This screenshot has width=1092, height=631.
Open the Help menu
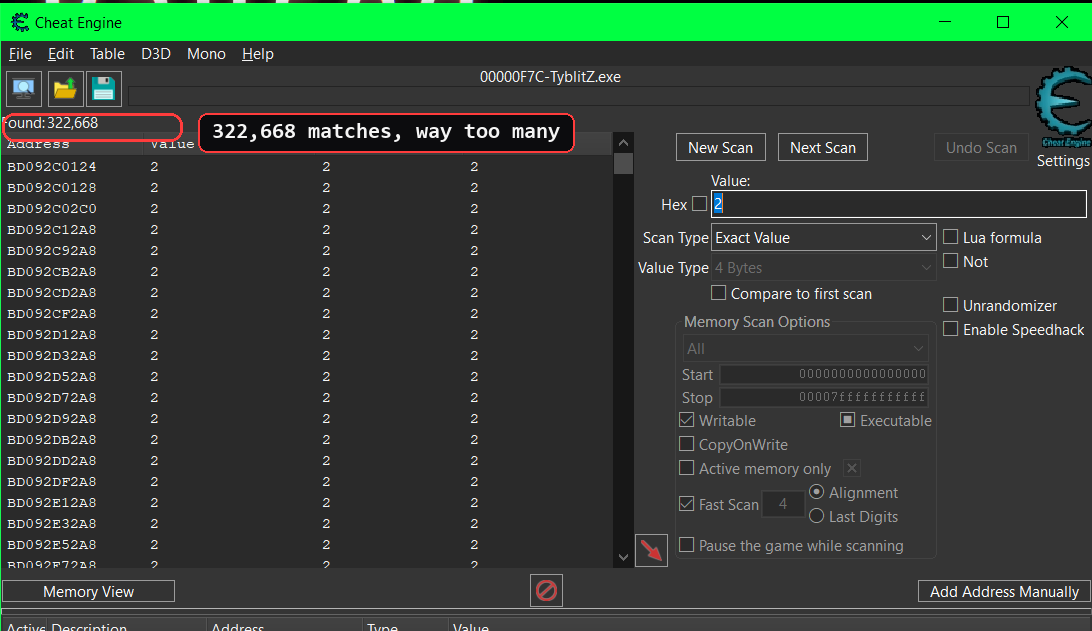258,54
